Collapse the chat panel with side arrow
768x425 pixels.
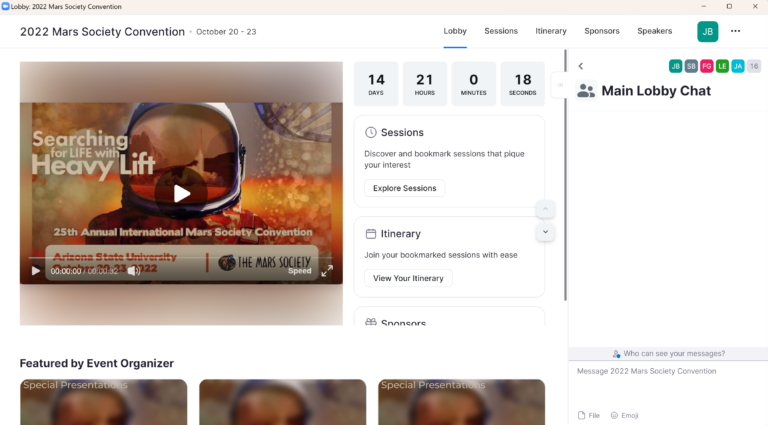click(560, 85)
